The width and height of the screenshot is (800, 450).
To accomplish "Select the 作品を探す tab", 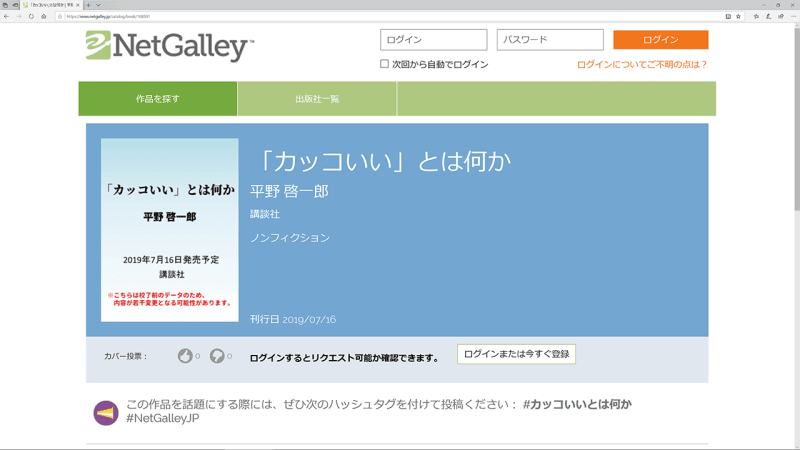I will click(158, 98).
